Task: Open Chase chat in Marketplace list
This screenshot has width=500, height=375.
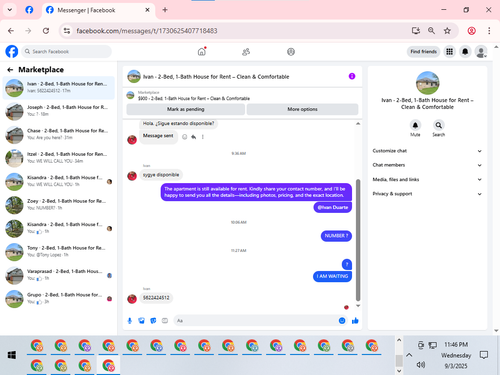Action: (59, 134)
